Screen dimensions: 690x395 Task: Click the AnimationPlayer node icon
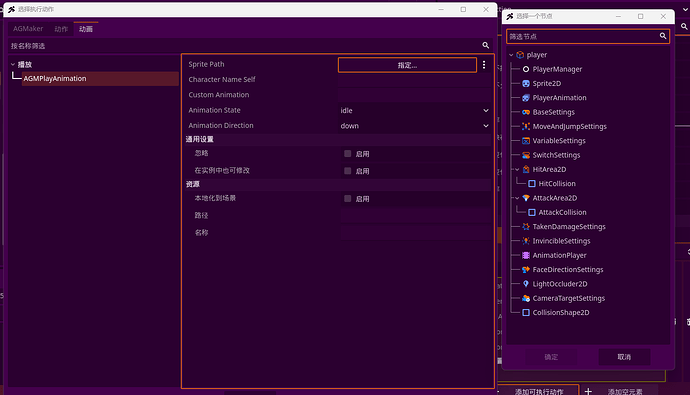tap(526, 255)
